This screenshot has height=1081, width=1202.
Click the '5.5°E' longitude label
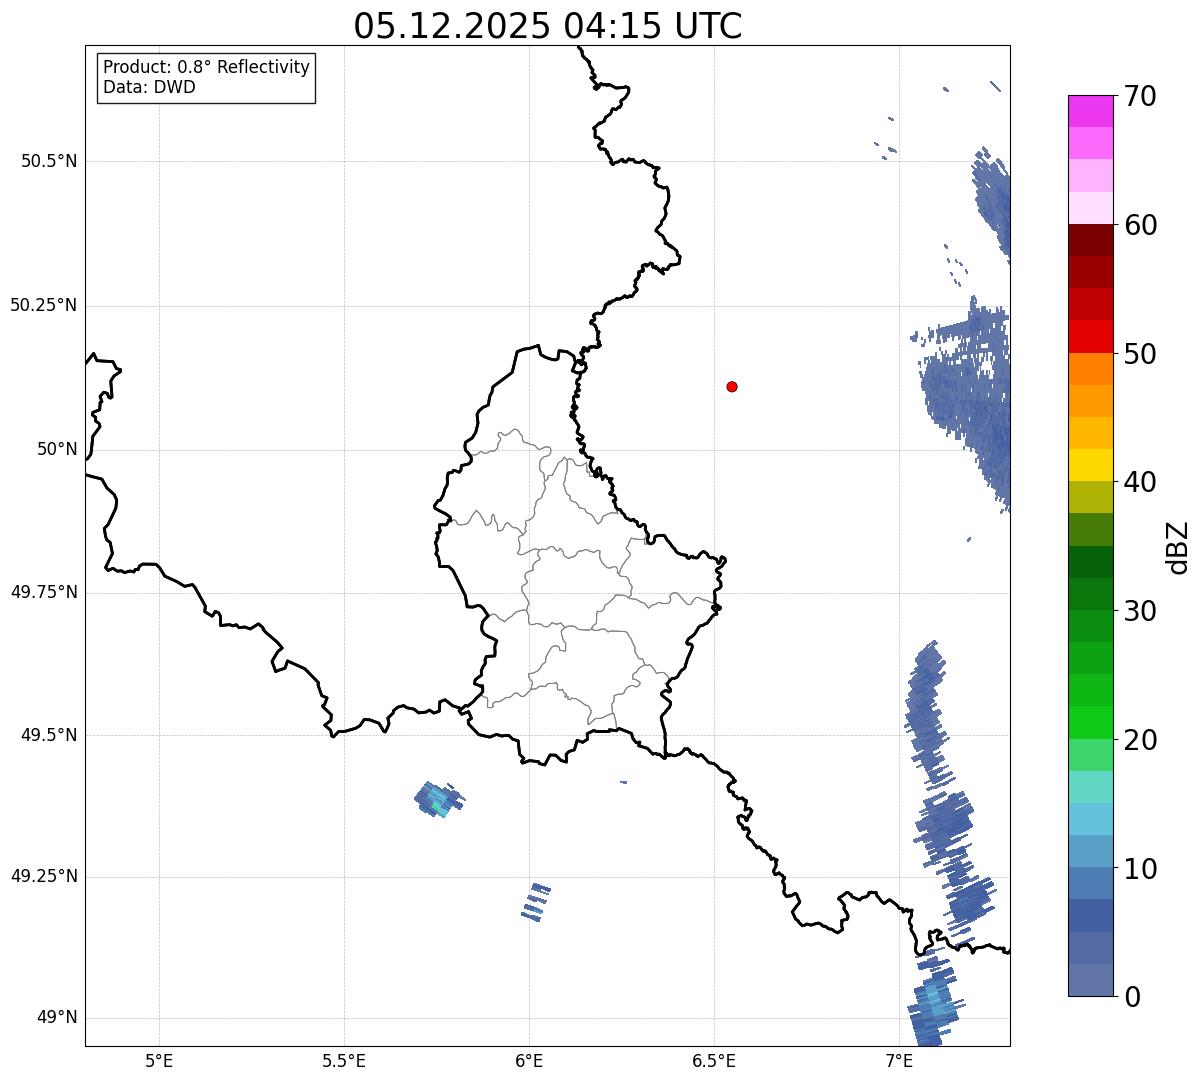(344, 1060)
